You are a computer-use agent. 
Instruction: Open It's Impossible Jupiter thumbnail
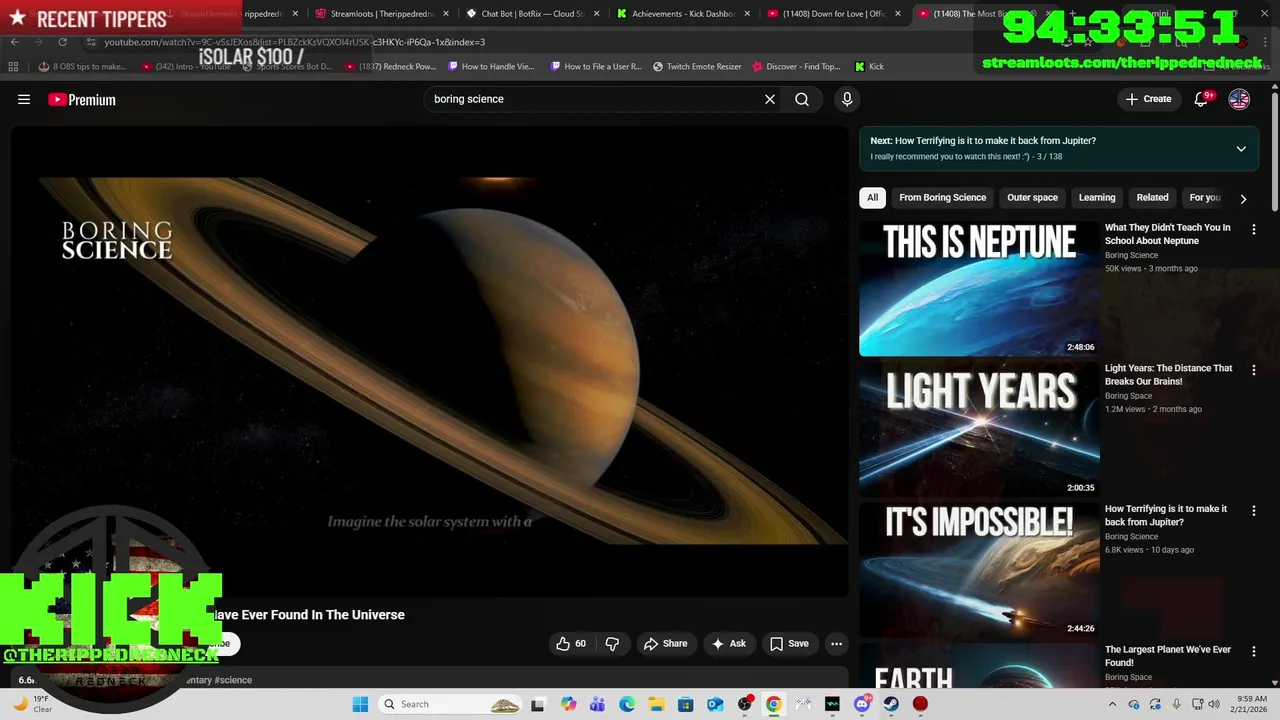pos(979,570)
